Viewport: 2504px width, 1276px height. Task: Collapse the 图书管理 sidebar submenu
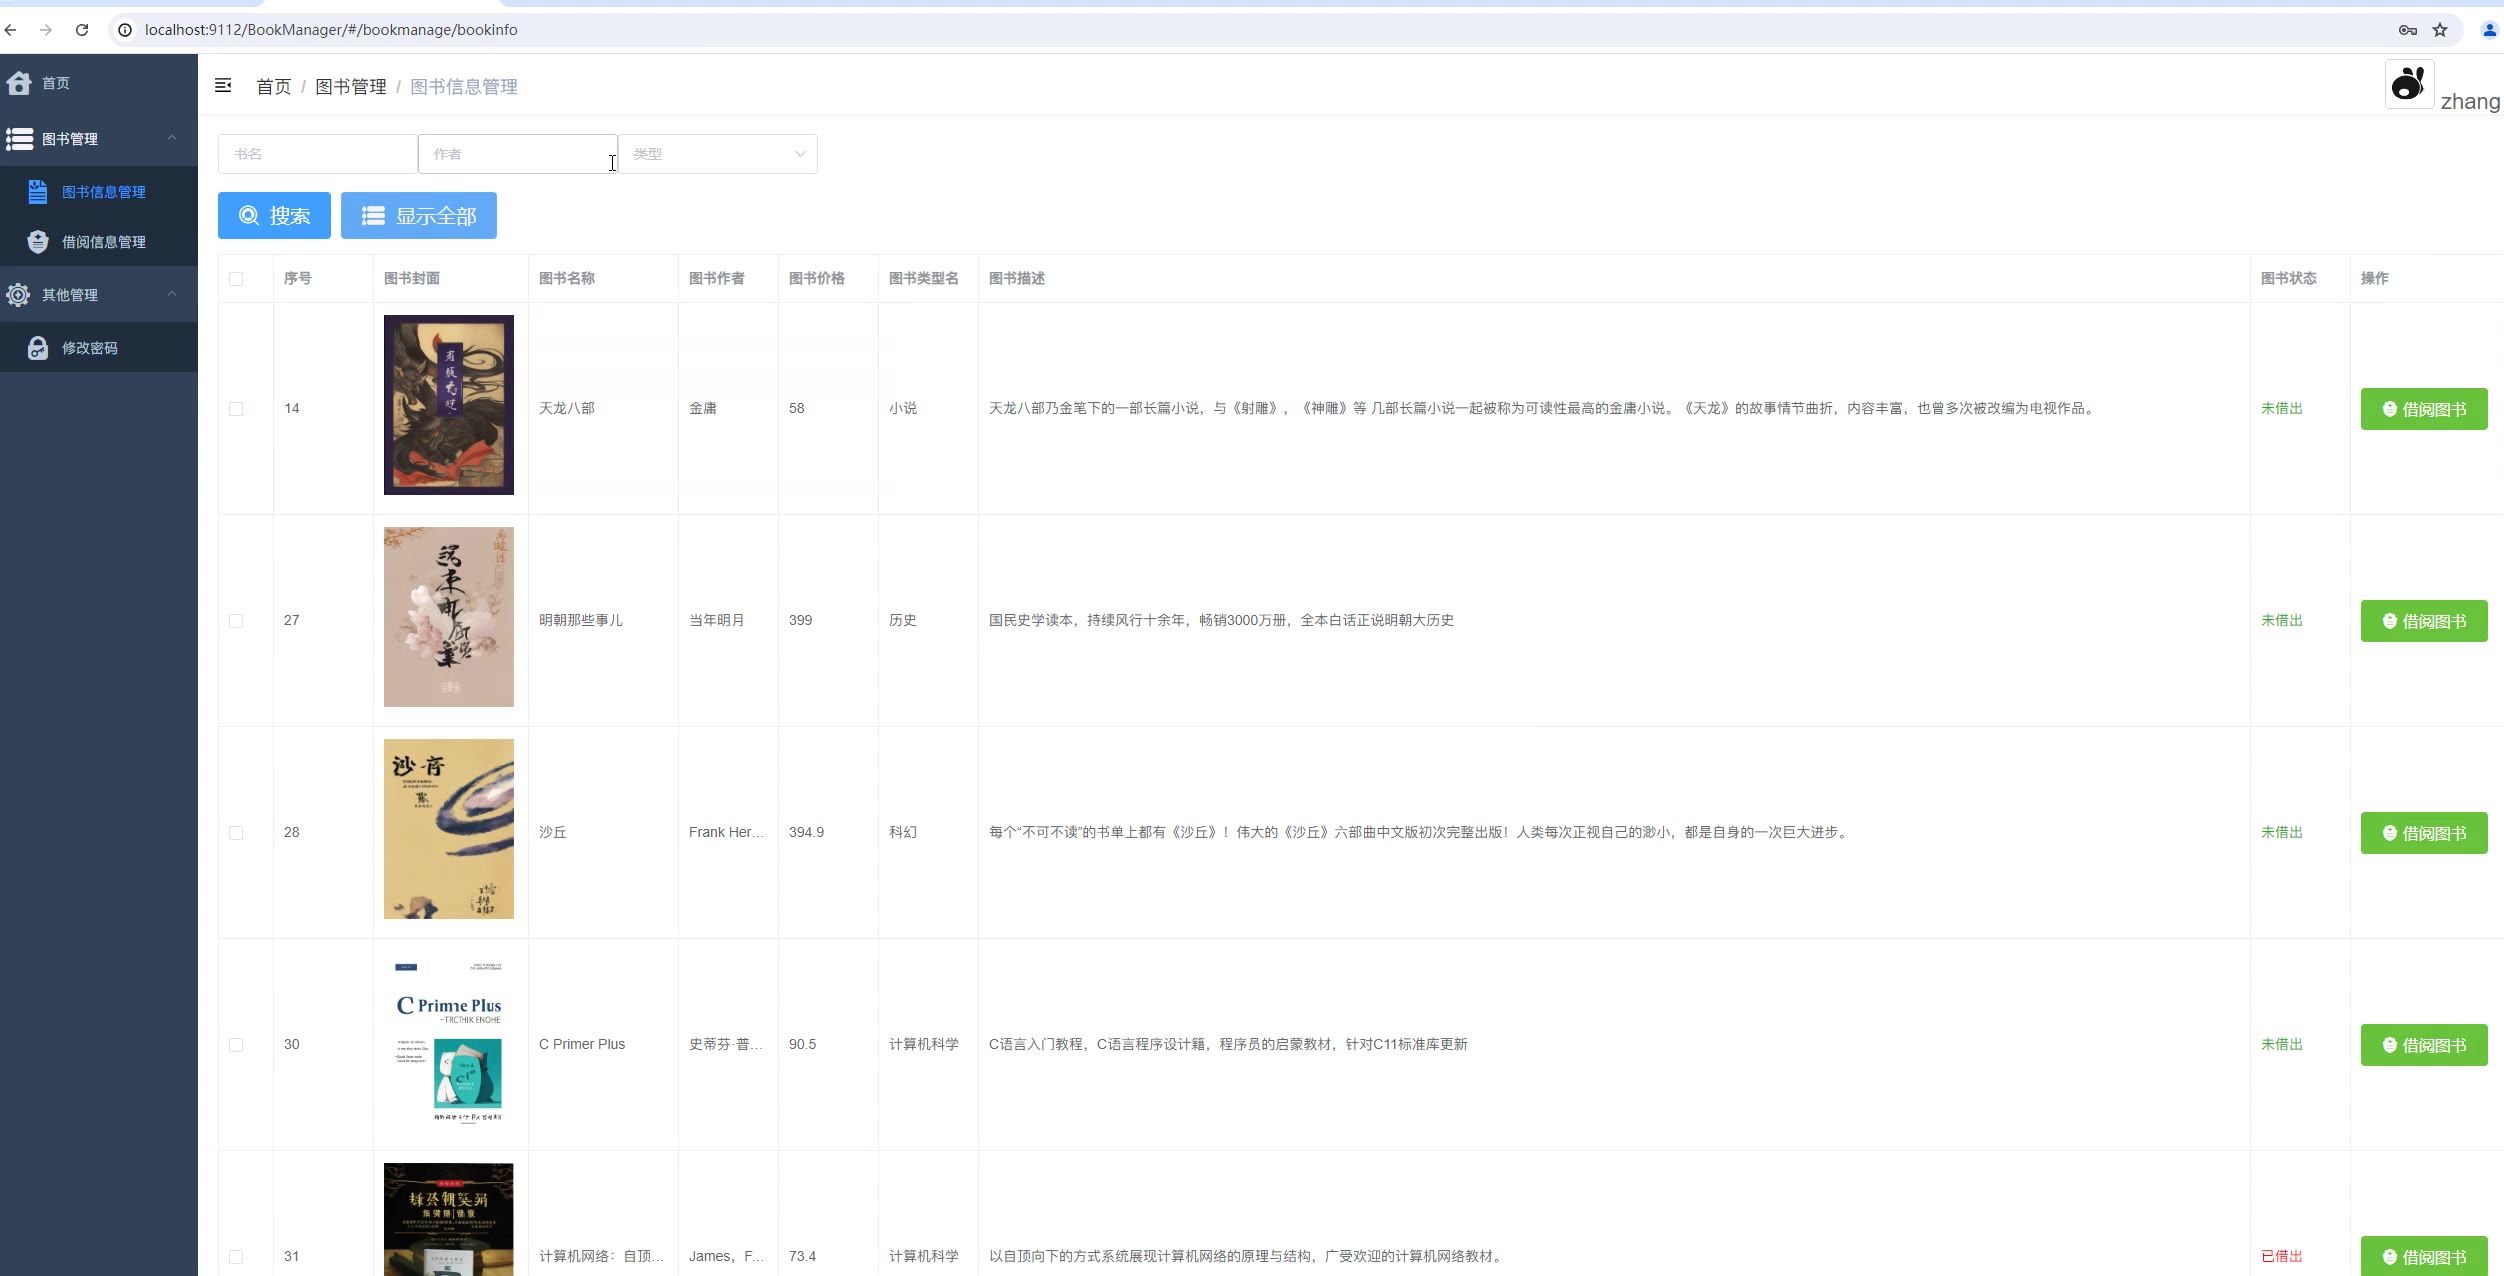tap(172, 138)
